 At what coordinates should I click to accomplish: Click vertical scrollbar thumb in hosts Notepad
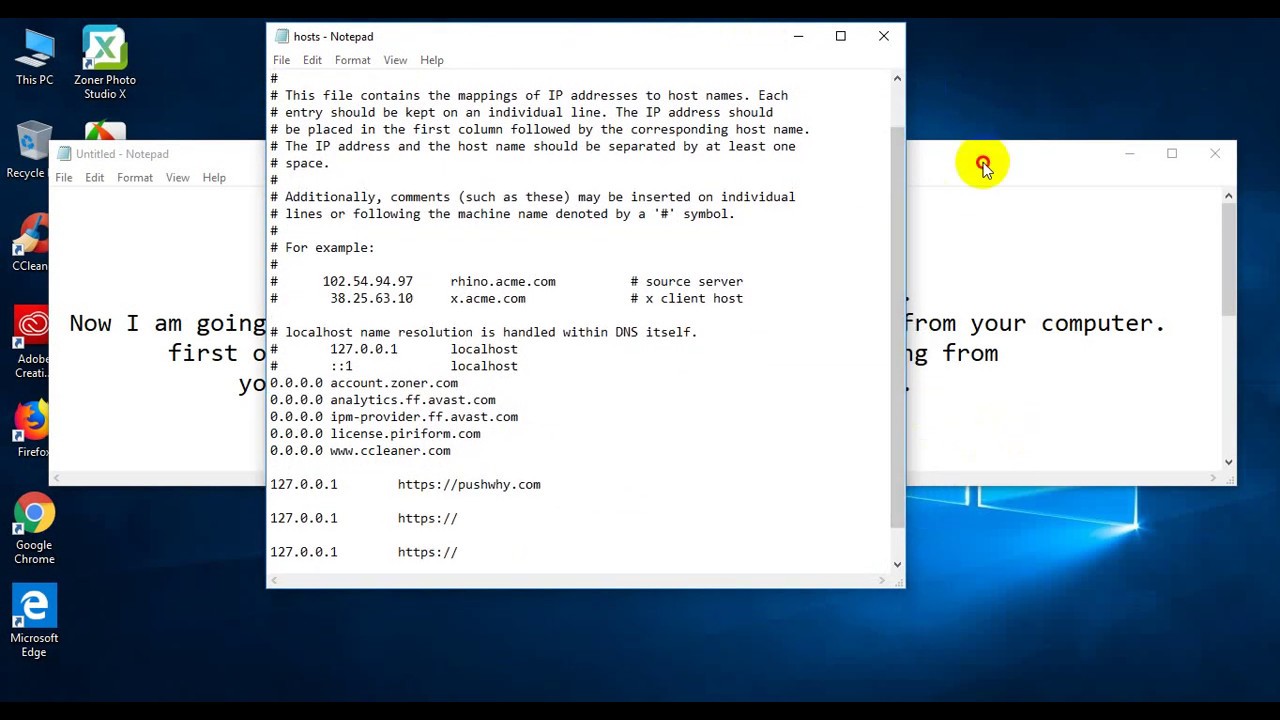click(x=897, y=327)
